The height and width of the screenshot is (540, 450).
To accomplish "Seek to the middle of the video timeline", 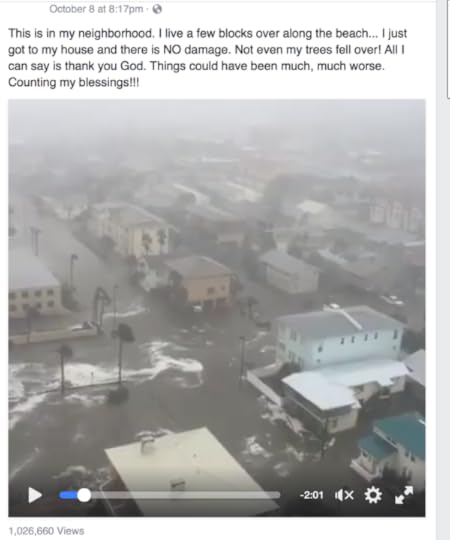I will tap(169, 496).
